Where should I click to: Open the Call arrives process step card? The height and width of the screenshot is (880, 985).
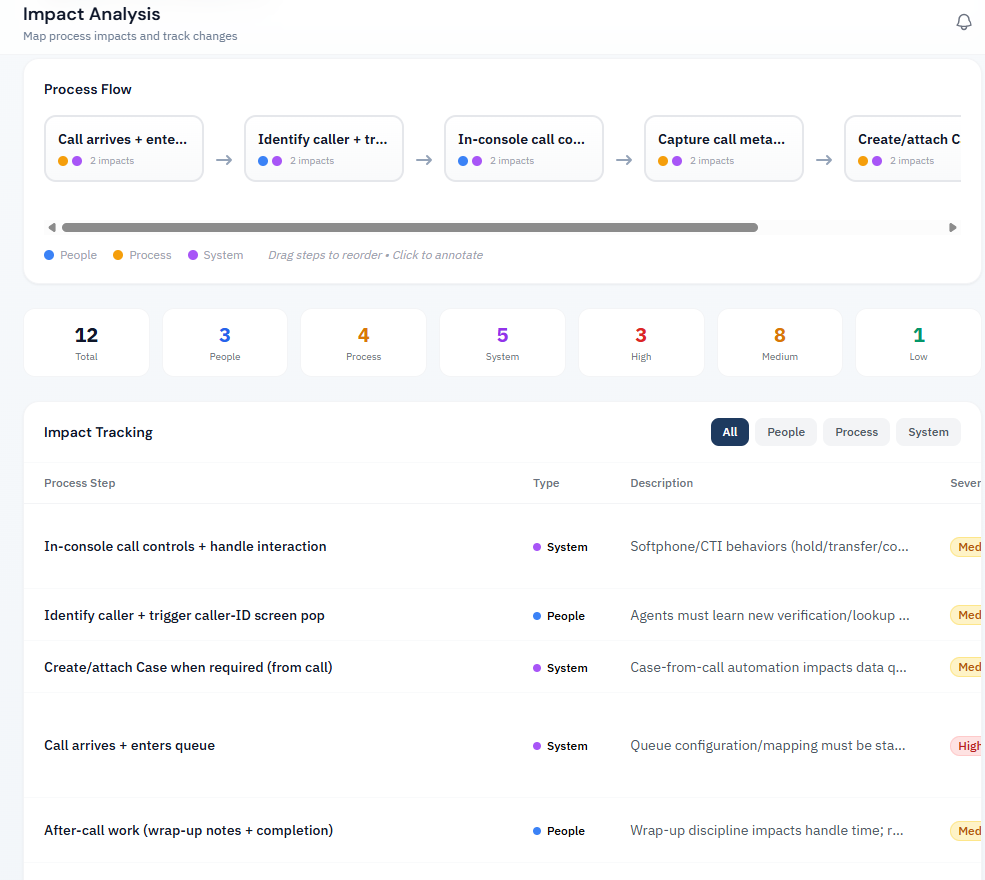point(124,148)
